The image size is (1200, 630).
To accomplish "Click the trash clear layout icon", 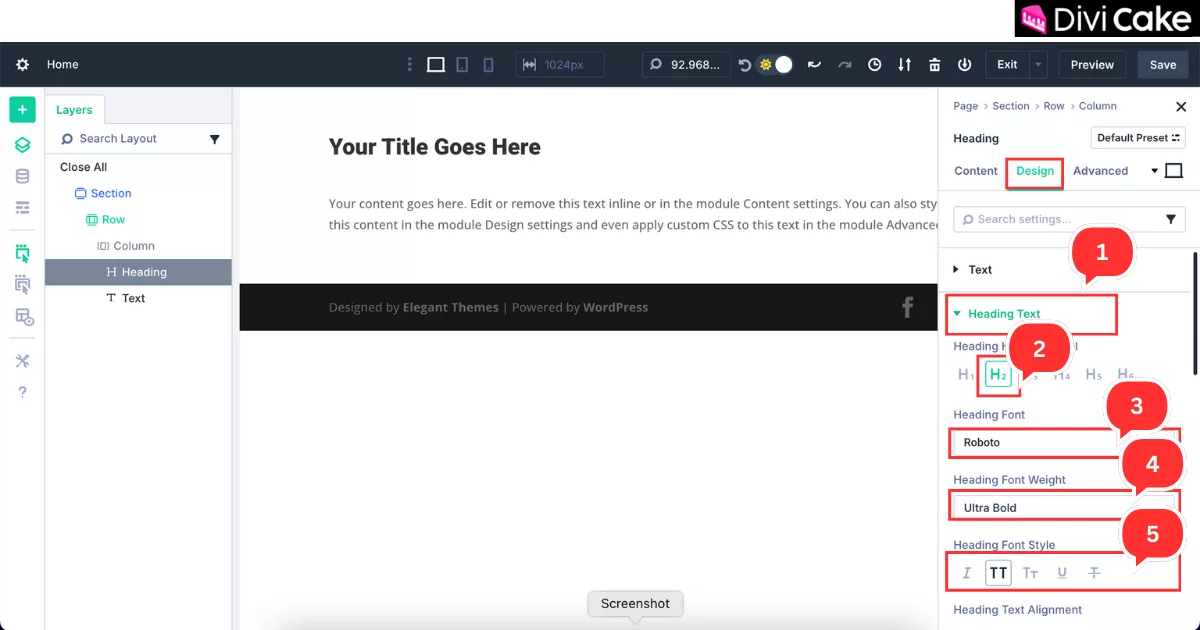I will coord(935,65).
